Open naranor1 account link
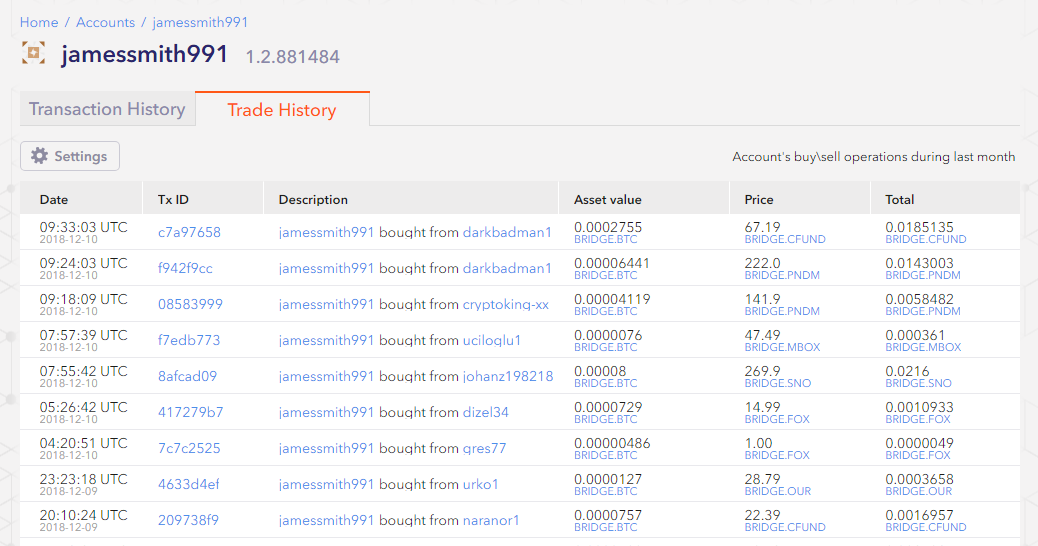Viewport: 1038px width, 546px height. point(491,520)
